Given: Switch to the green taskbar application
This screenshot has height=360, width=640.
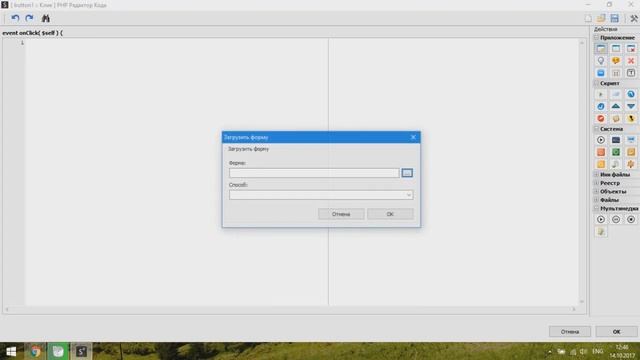Looking at the screenshot, I should [x=58, y=351].
